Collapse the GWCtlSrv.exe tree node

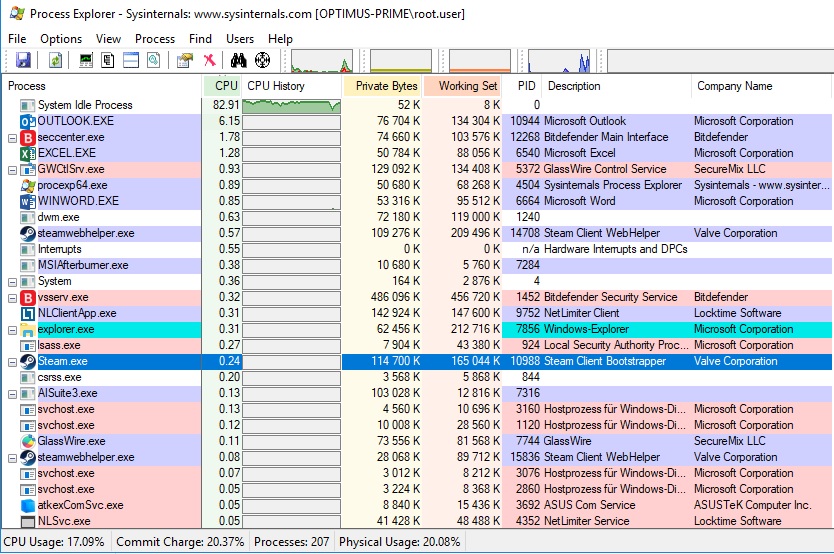coord(12,170)
